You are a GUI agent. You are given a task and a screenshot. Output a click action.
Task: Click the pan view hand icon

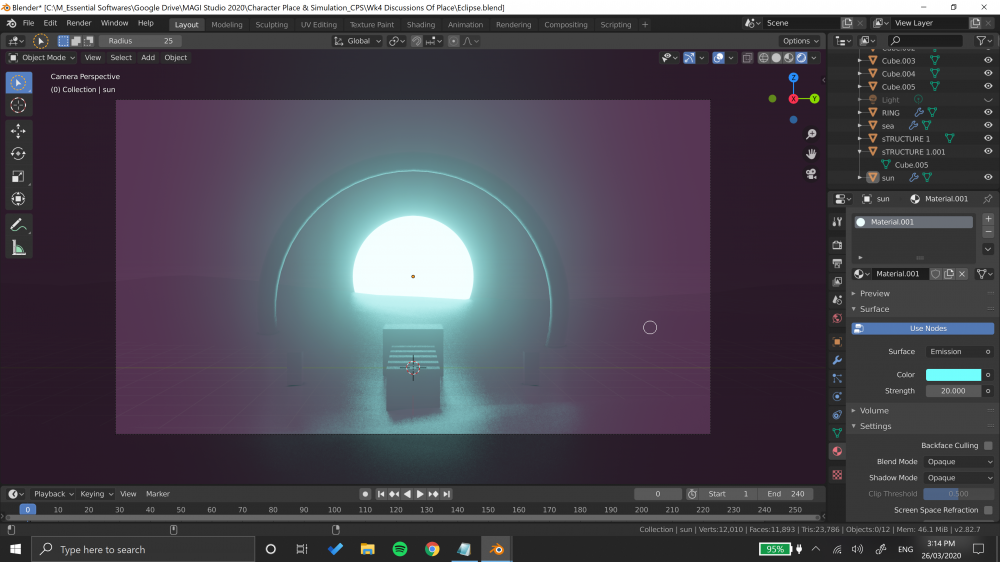[x=811, y=154]
